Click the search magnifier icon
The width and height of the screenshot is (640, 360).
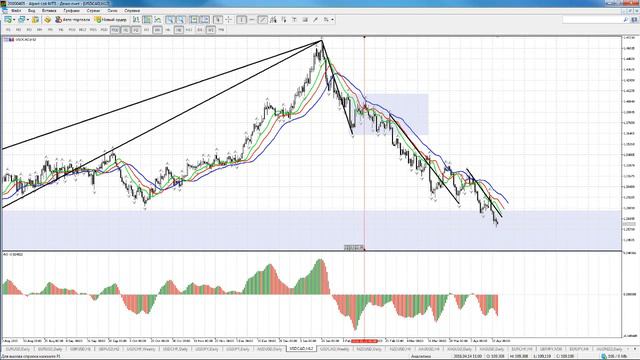click(x=626, y=20)
